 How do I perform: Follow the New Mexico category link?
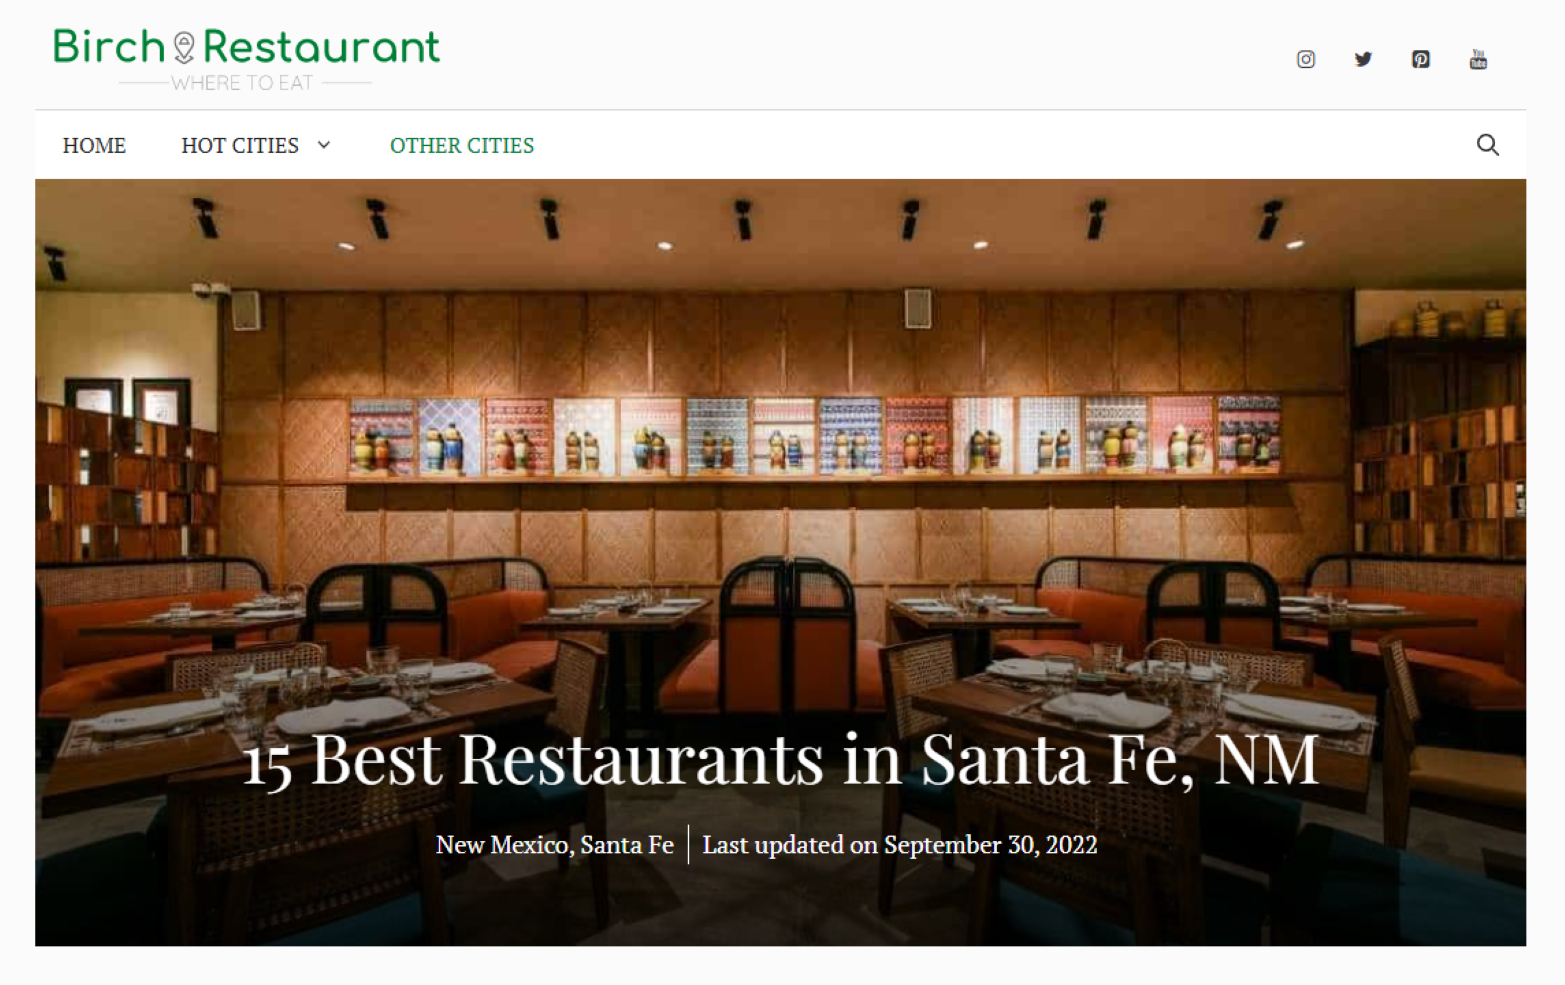click(x=502, y=845)
